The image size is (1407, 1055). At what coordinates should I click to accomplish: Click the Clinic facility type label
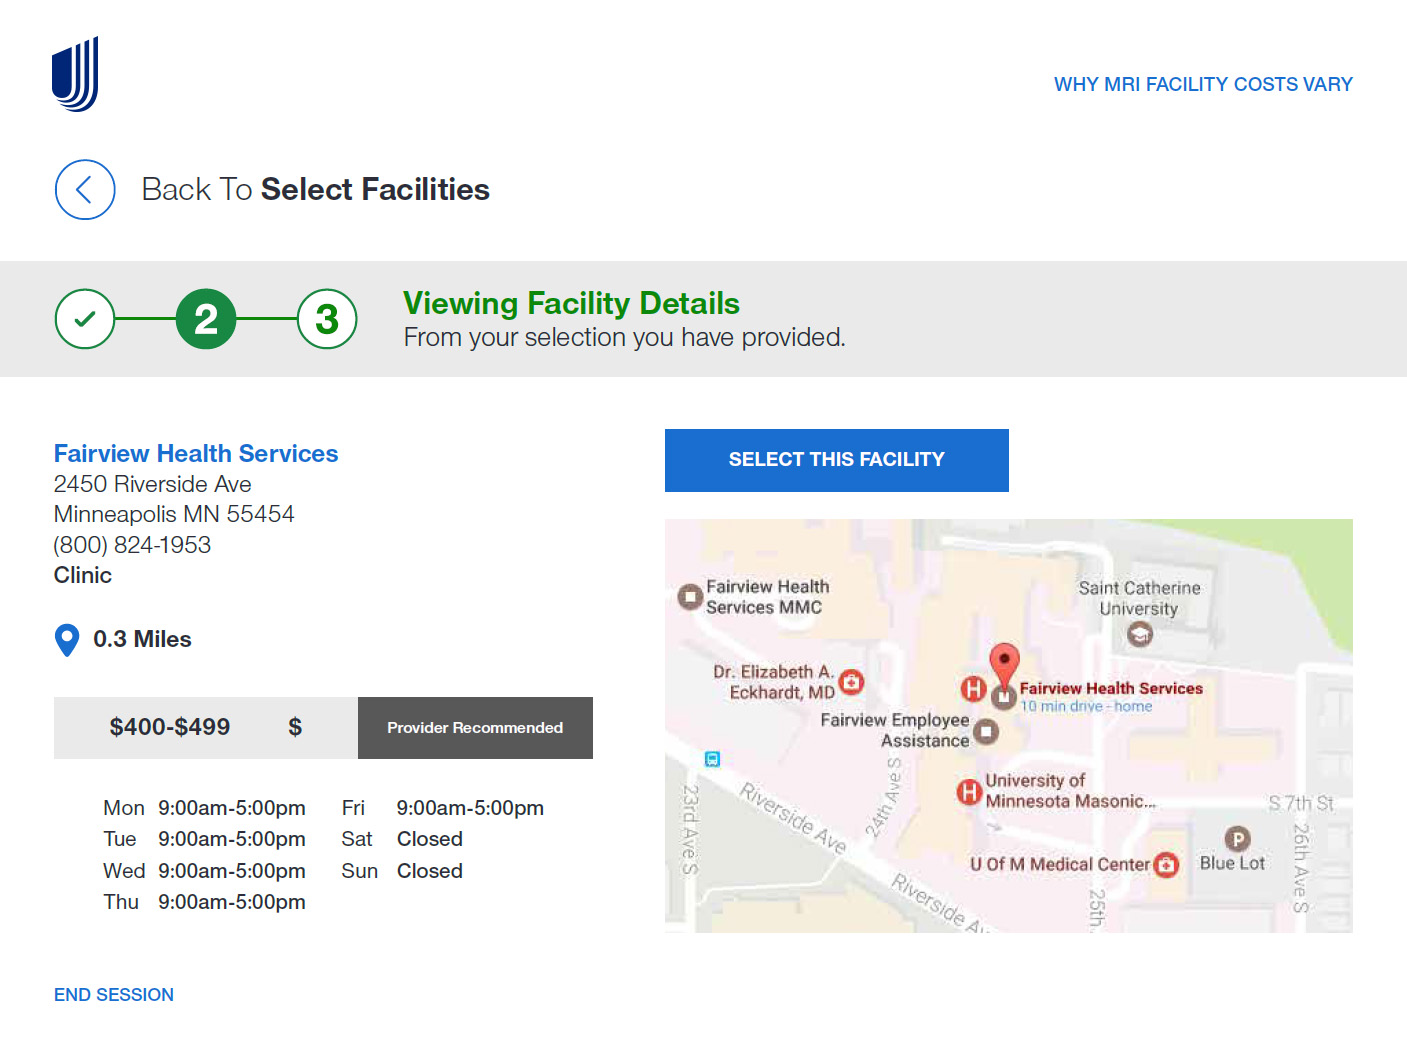point(83,575)
